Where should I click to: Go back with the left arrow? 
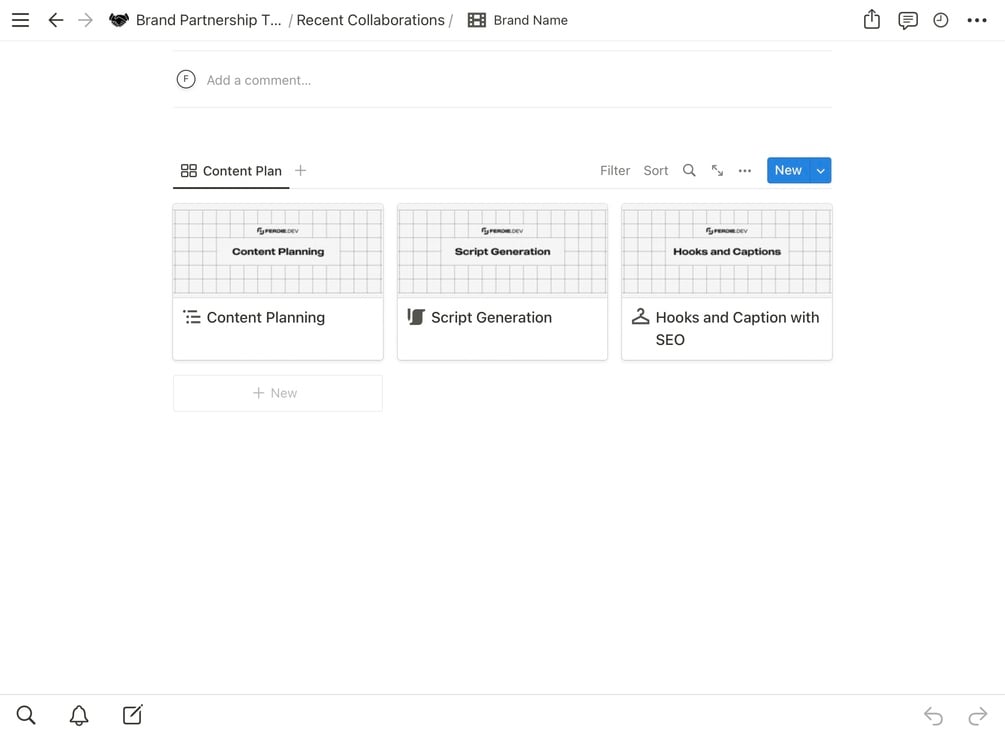point(56,20)
